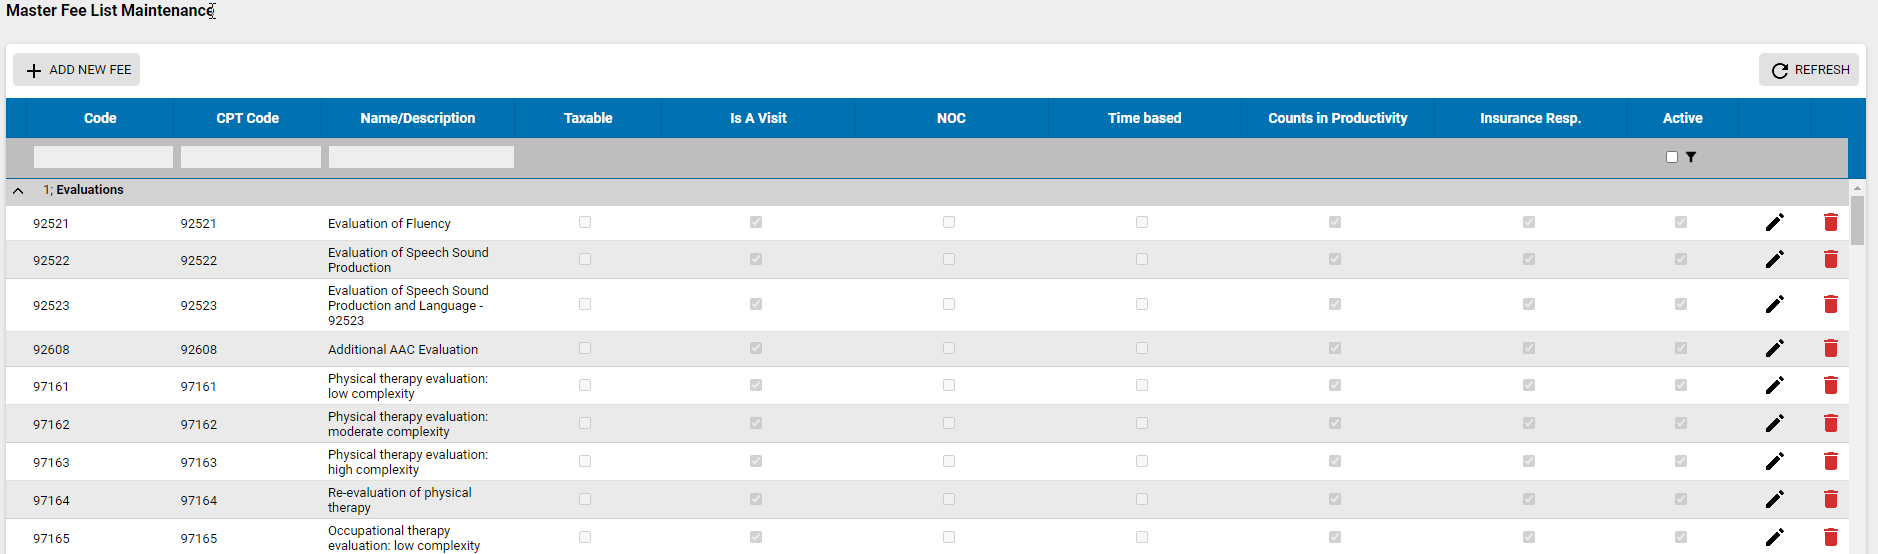Click the pencil edit icon for code 92521
The height and width of the screenshot is (554, 1878).
[x=1774, y=222]
